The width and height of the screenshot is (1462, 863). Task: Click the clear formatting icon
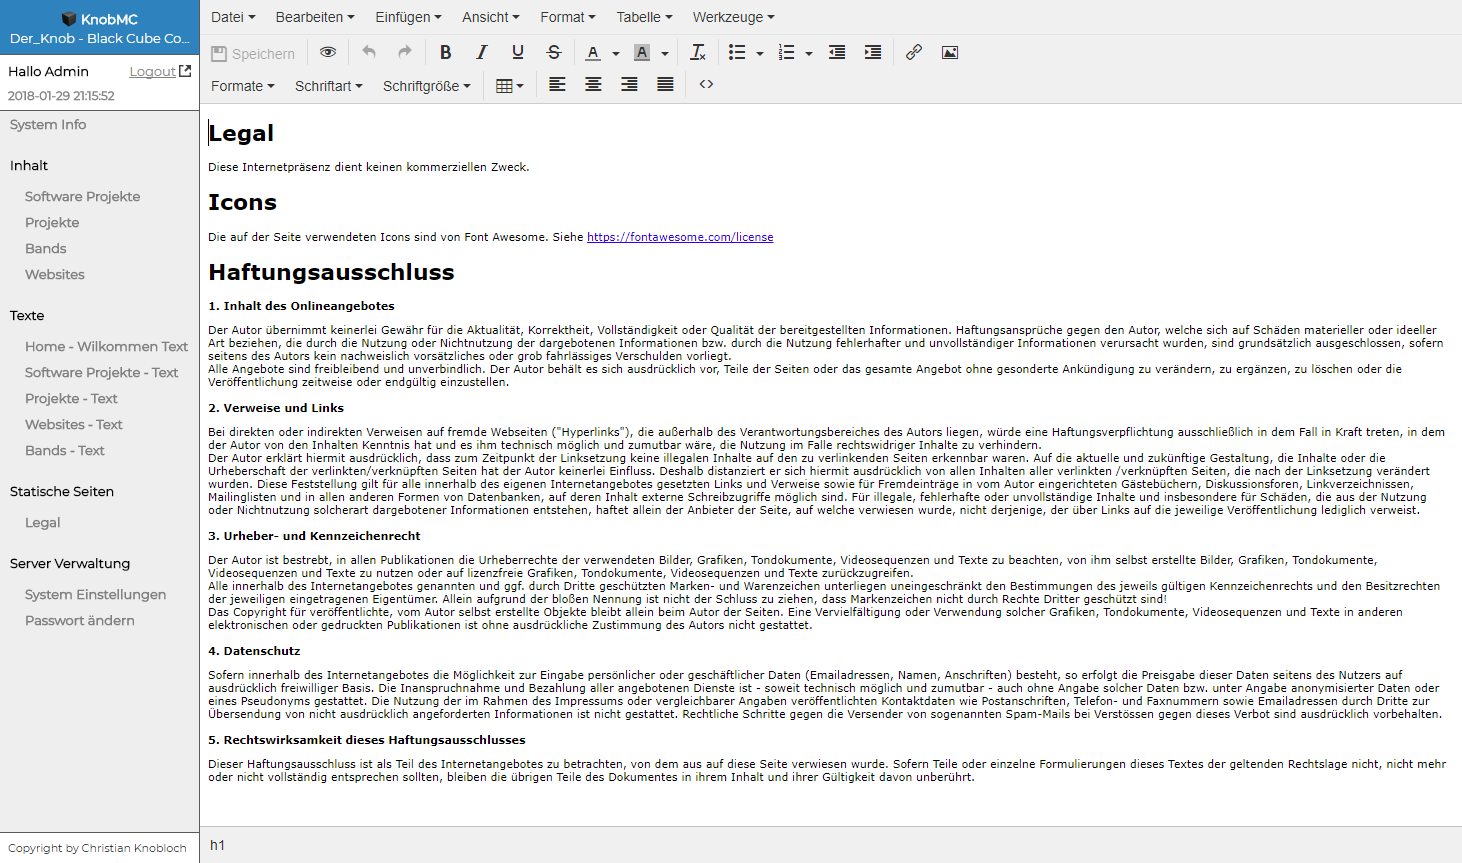click(698, 52)
